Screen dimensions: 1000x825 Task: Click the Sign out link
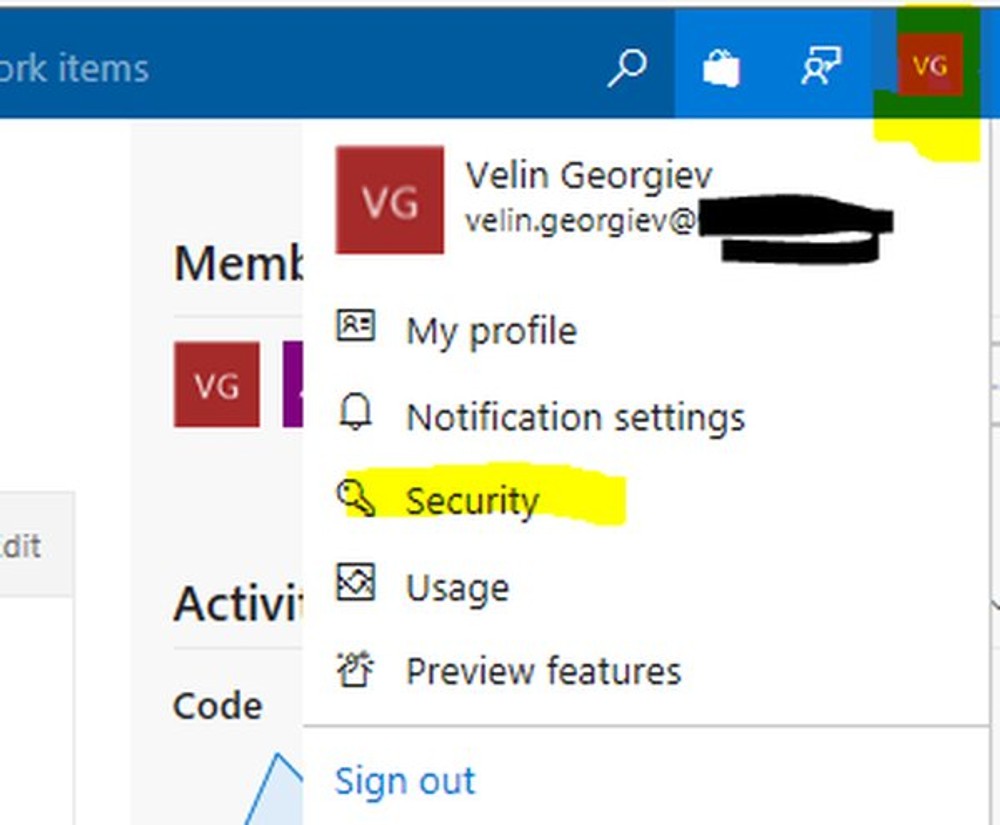[x=404, y=780]
